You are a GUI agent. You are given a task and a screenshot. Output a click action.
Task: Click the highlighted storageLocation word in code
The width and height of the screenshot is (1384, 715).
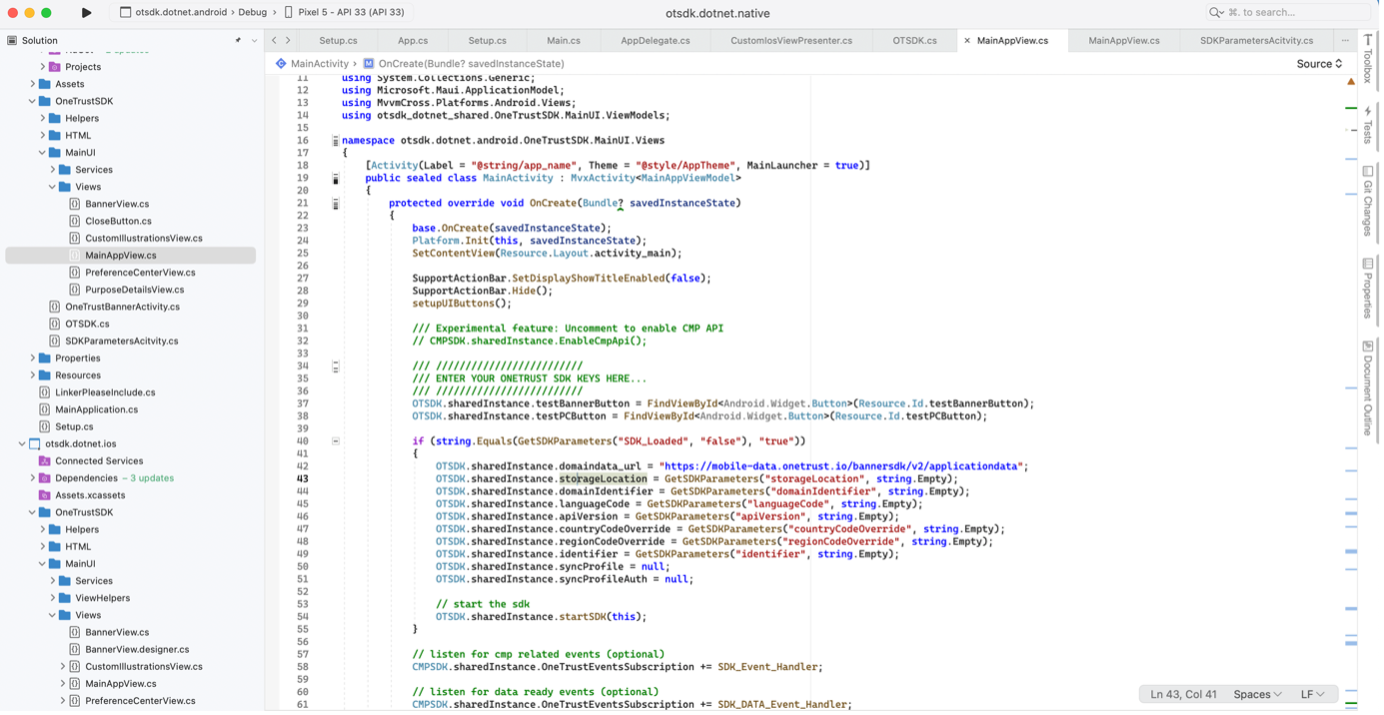(603, 479)
